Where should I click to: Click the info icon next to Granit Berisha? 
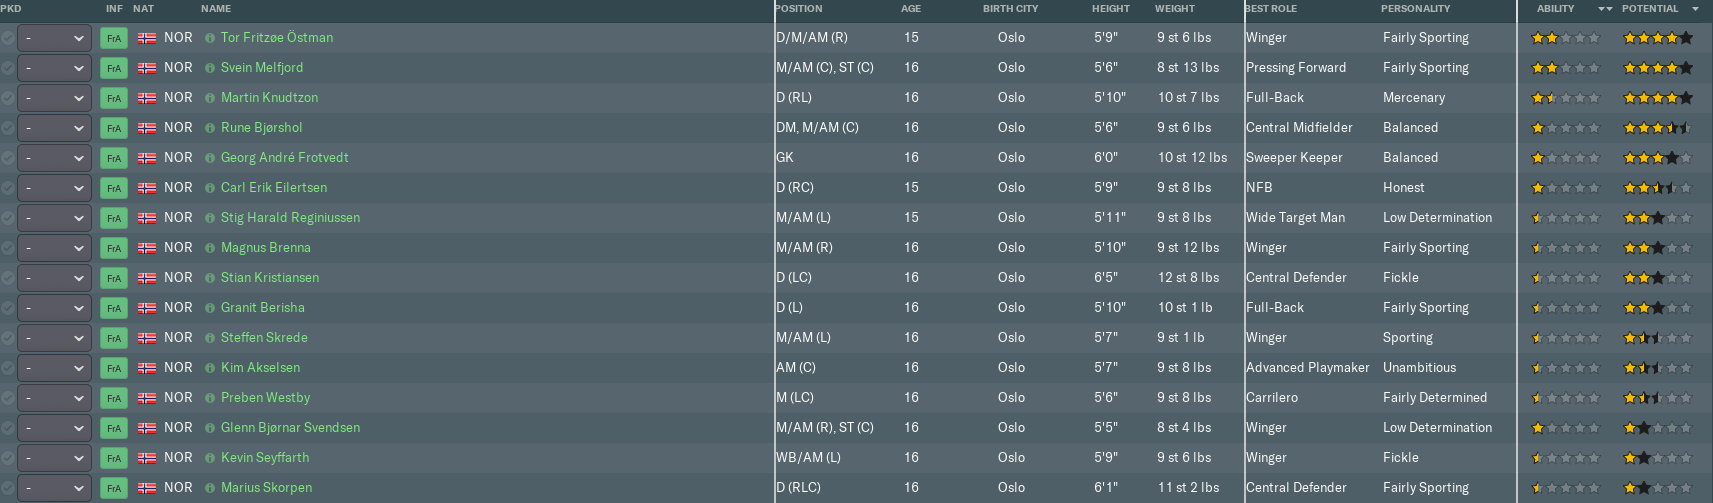210,308
